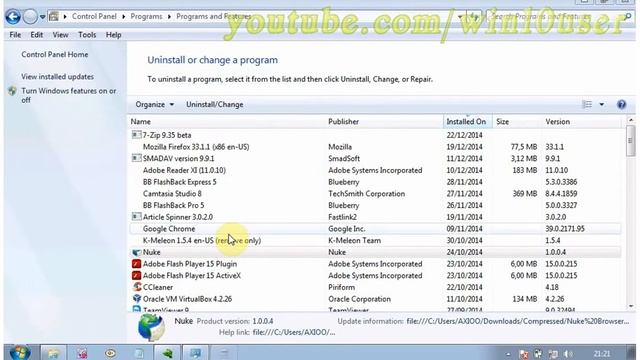The width and height of the screenshot is (640, 360).
Task: Open the recent pages dropdown arrow
Action: (42, 17)
